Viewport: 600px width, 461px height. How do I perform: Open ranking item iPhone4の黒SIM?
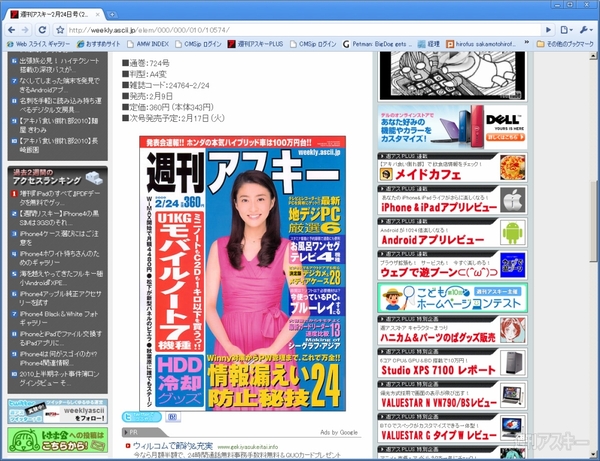(59, 218)
